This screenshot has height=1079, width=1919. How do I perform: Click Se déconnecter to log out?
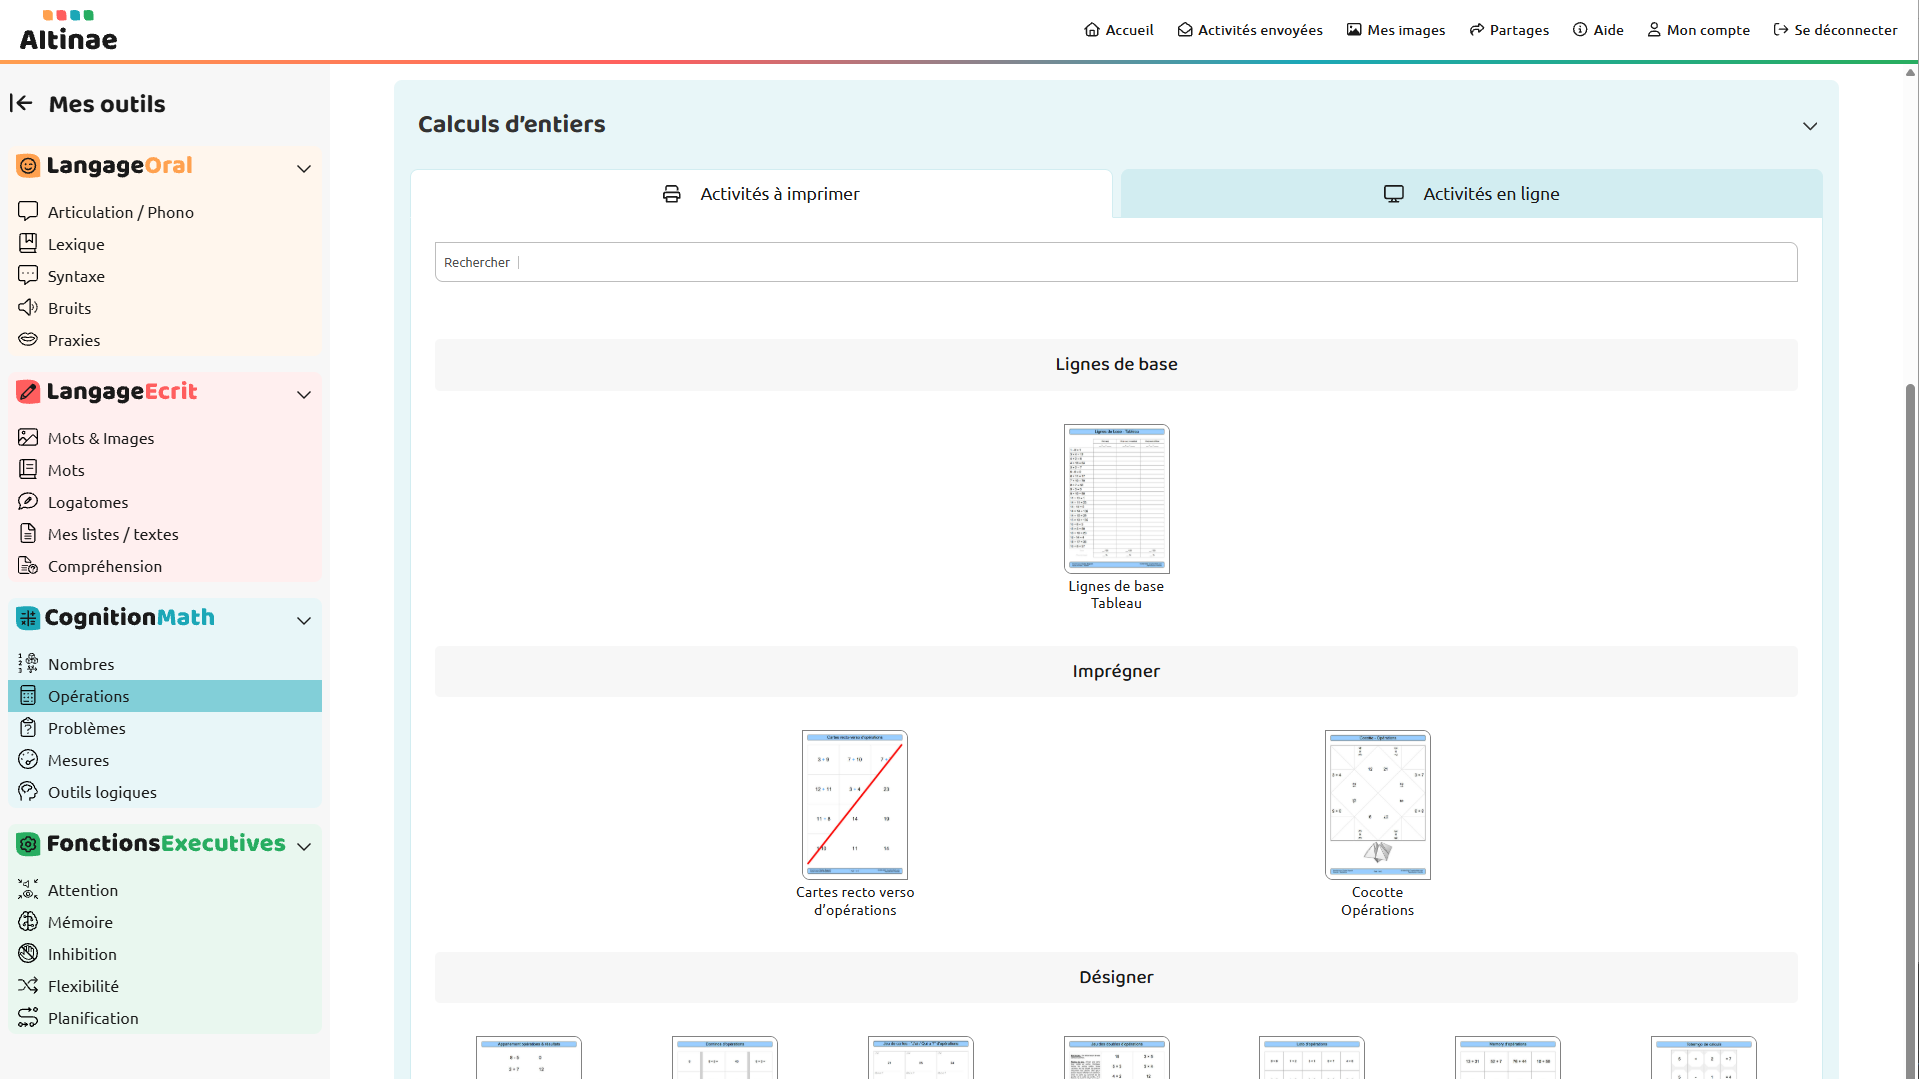coord(1834,30)
